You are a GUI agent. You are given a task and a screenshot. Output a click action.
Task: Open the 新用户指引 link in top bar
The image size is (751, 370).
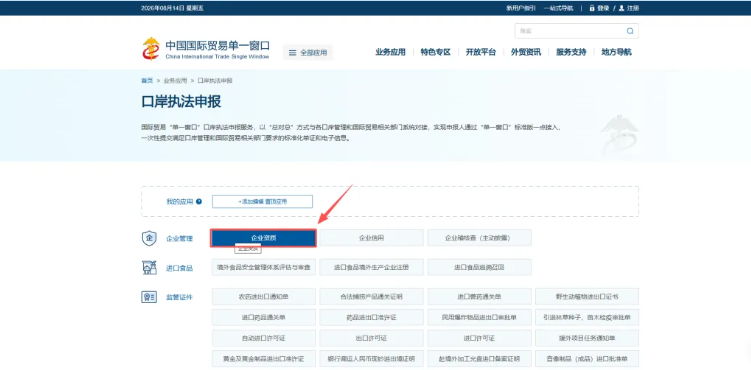(521, 8)
